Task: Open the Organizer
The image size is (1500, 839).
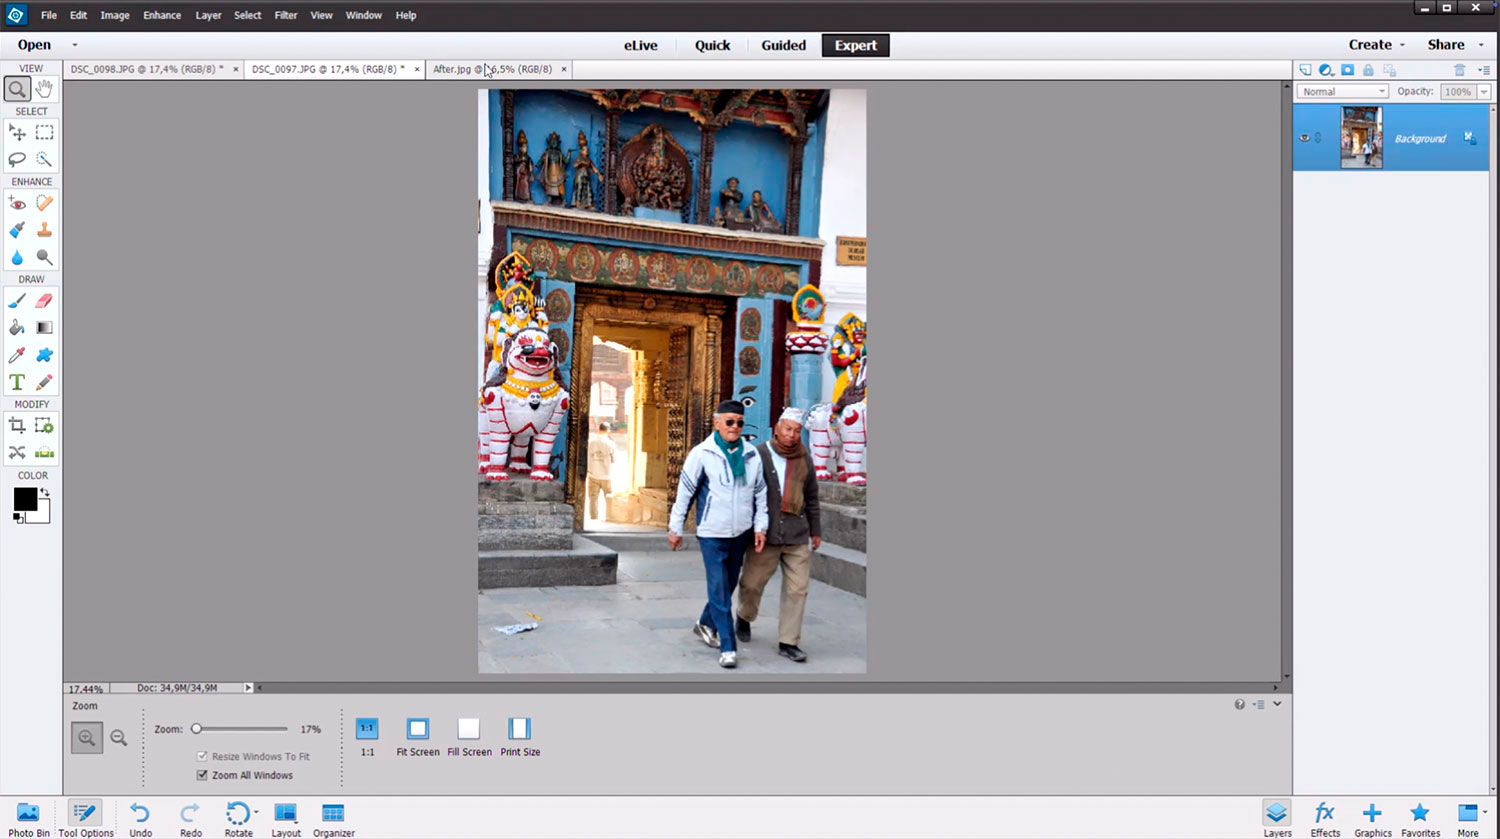Action: [333, 818]
